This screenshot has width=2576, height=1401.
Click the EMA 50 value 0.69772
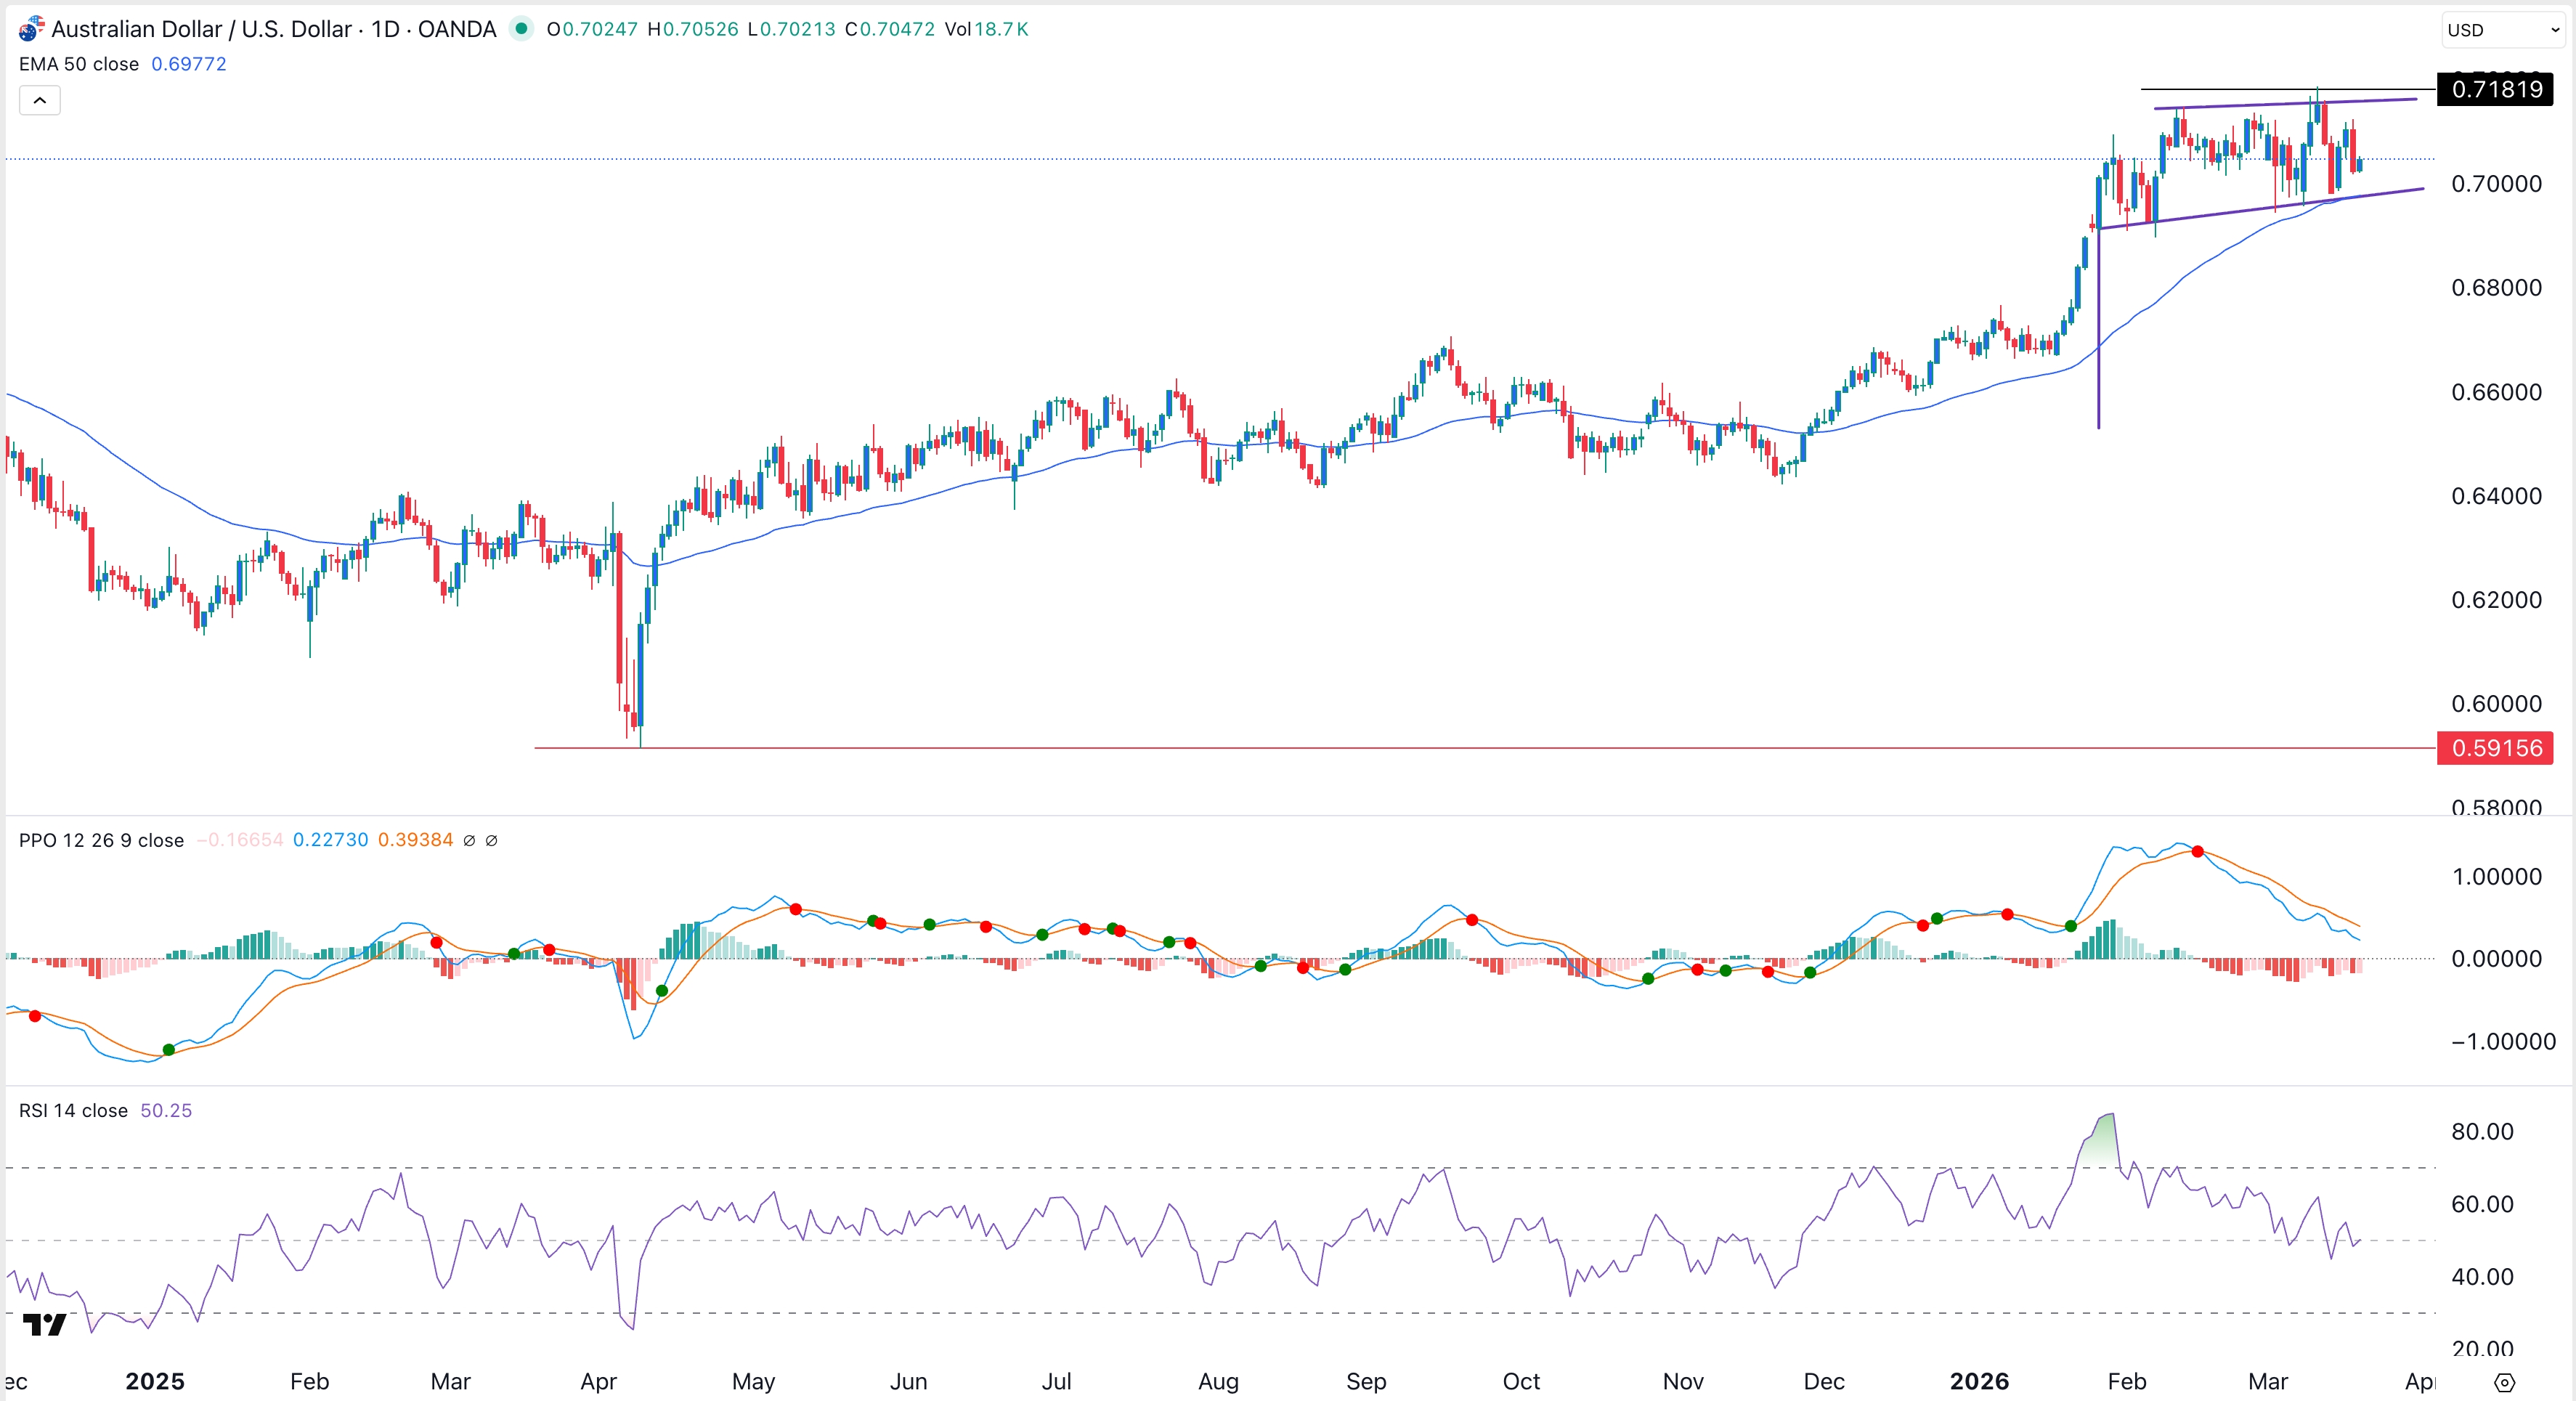pos(189,63)
